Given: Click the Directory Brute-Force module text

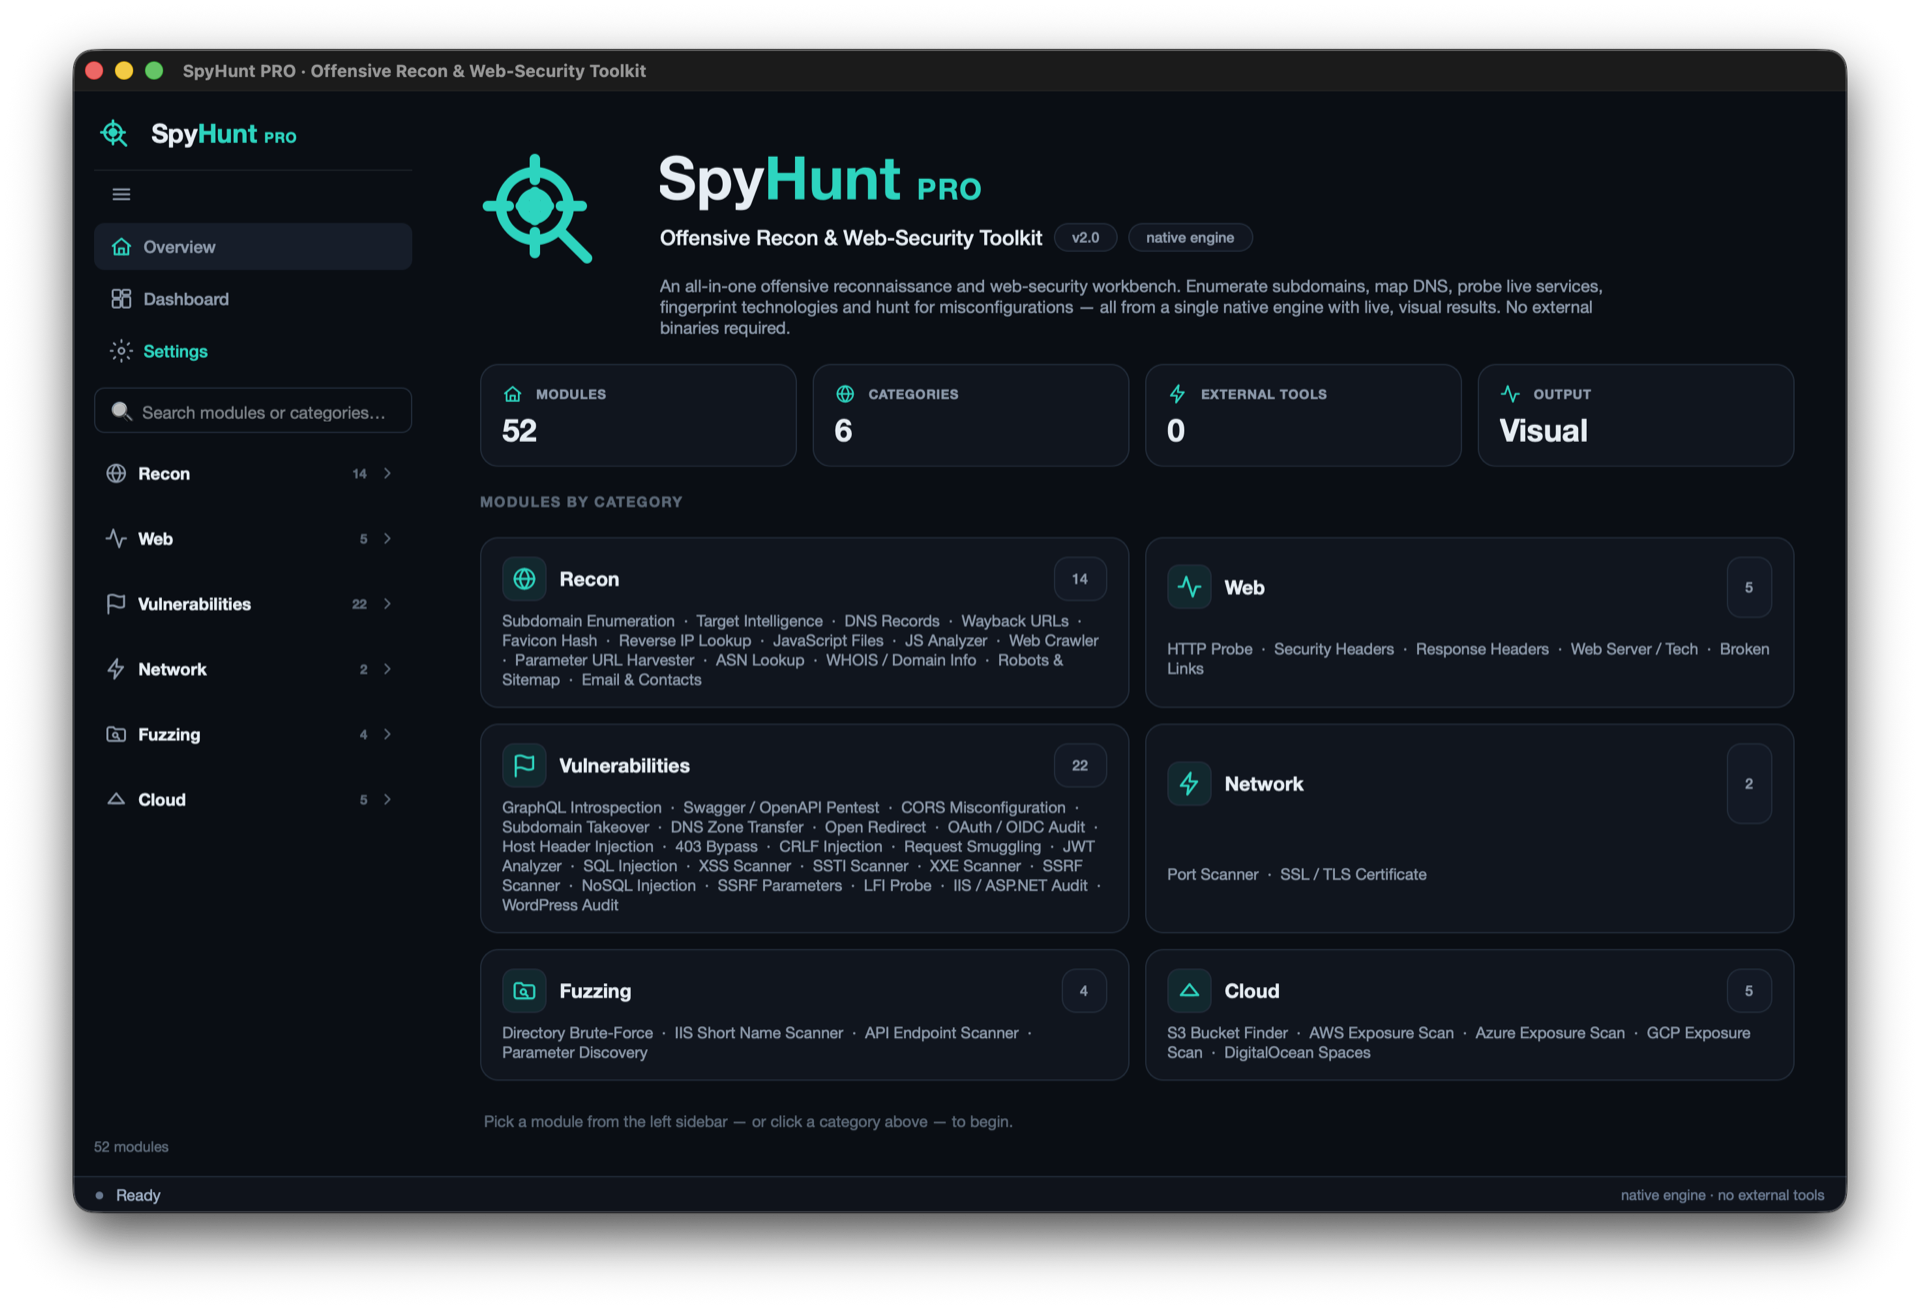Looking at the screenshot, I should [577, 1032].
